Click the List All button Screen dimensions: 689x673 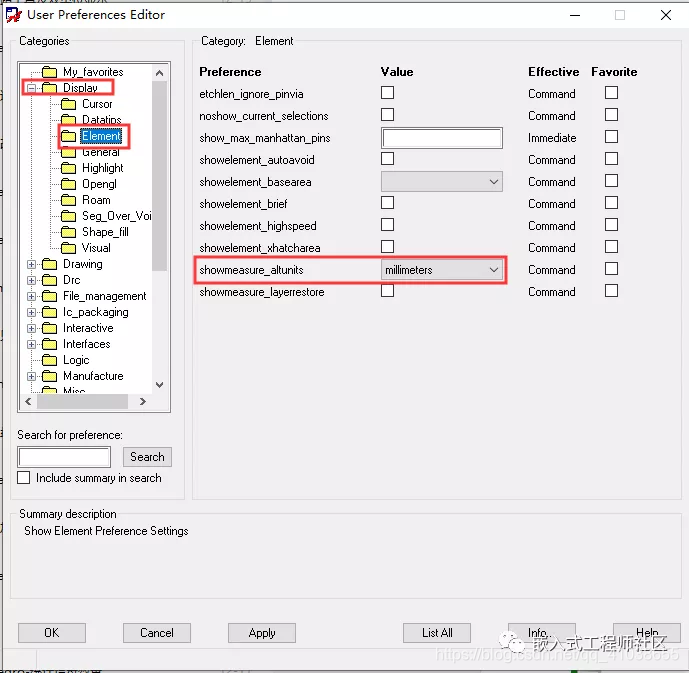(437, 633)
